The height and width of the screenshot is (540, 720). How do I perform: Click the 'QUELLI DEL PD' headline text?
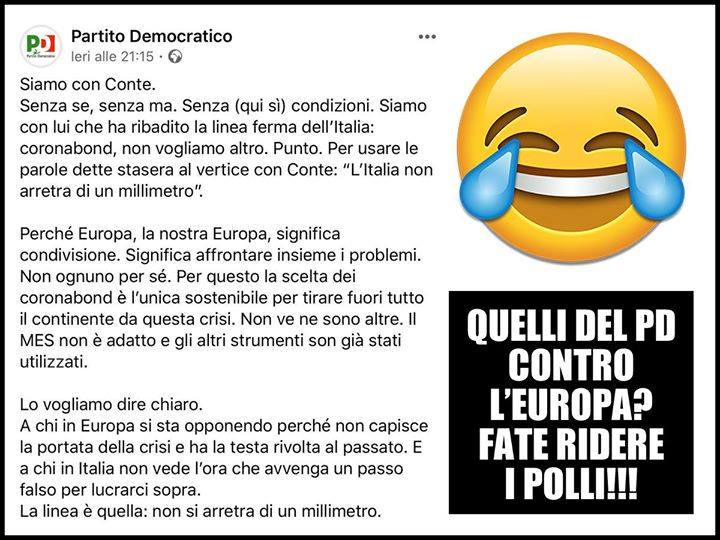click(x=572, y=326)
